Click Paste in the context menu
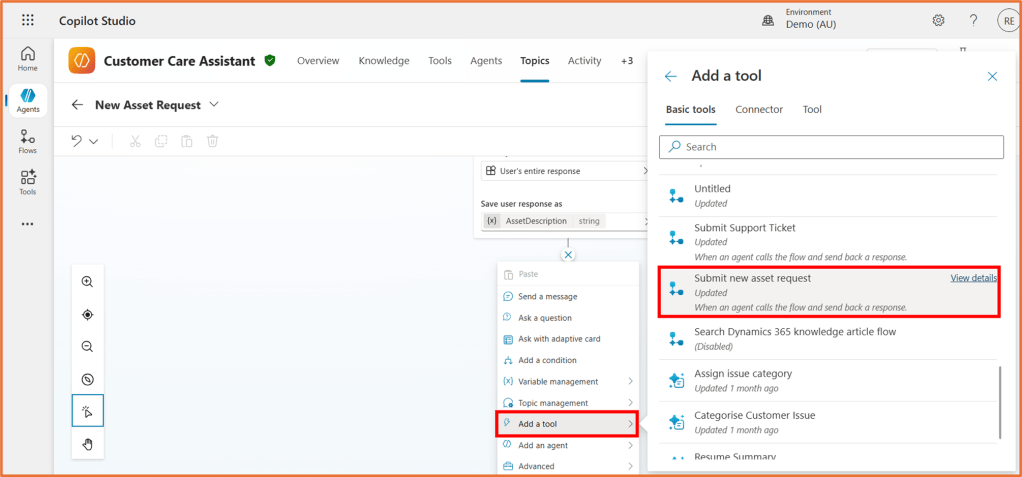1022x477 pixels. coord(568,274)
